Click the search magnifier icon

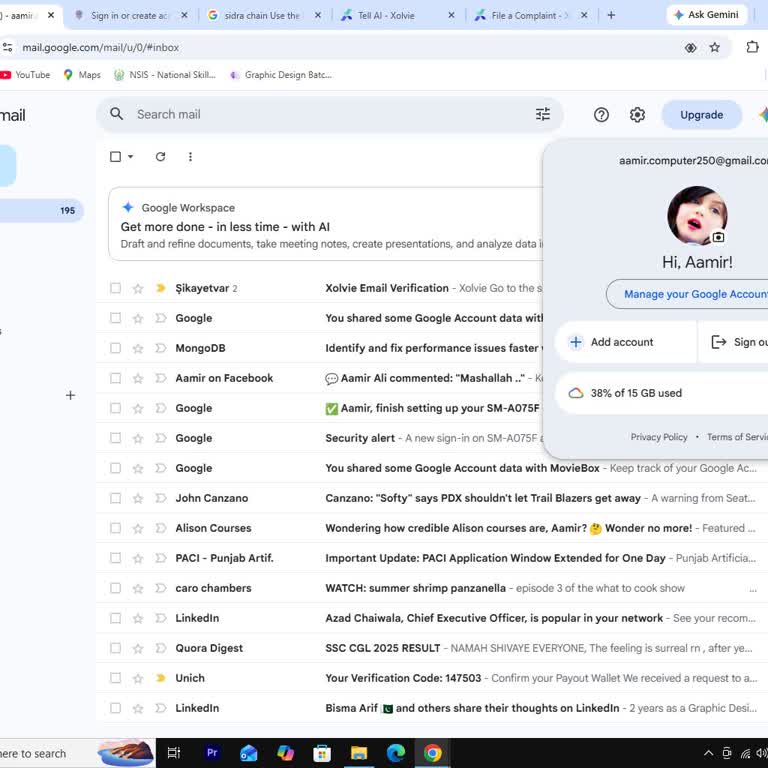click(x=117, y=114)
